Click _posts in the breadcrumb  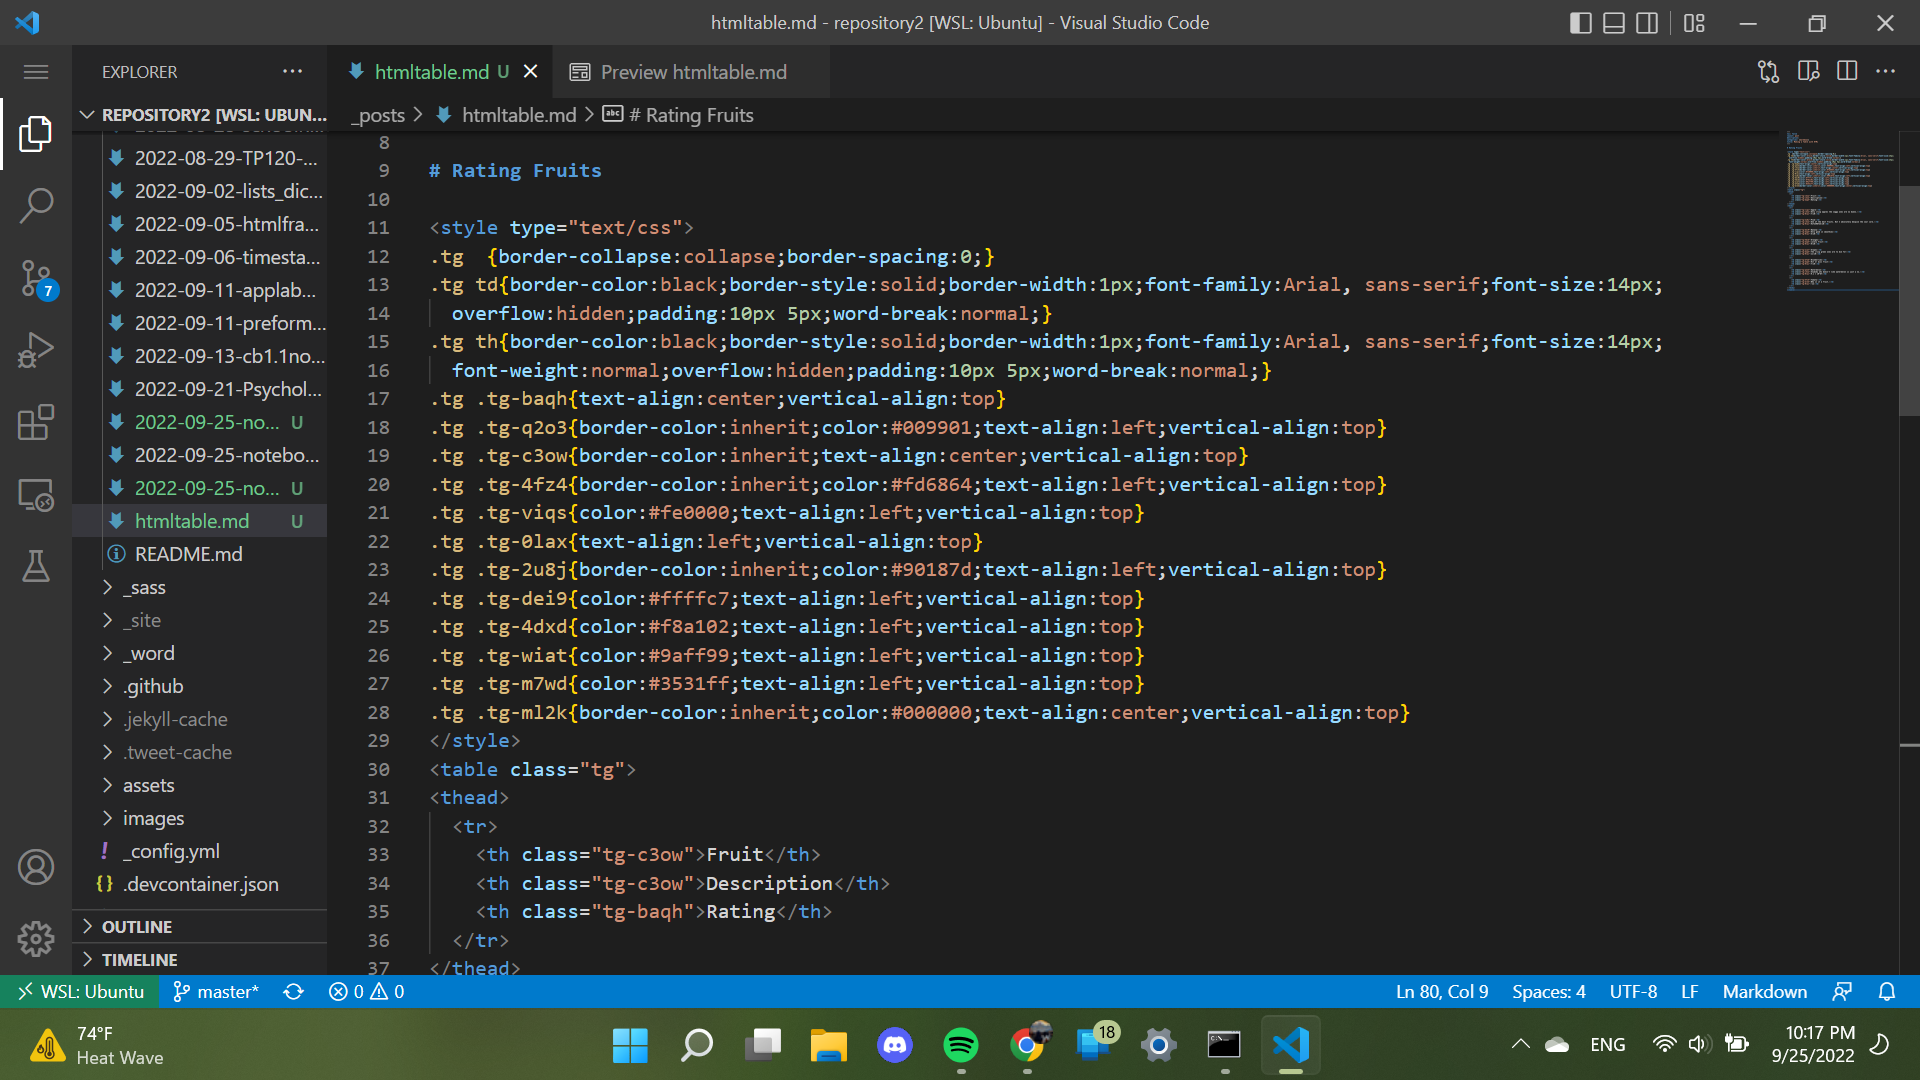tap(378, 115)
